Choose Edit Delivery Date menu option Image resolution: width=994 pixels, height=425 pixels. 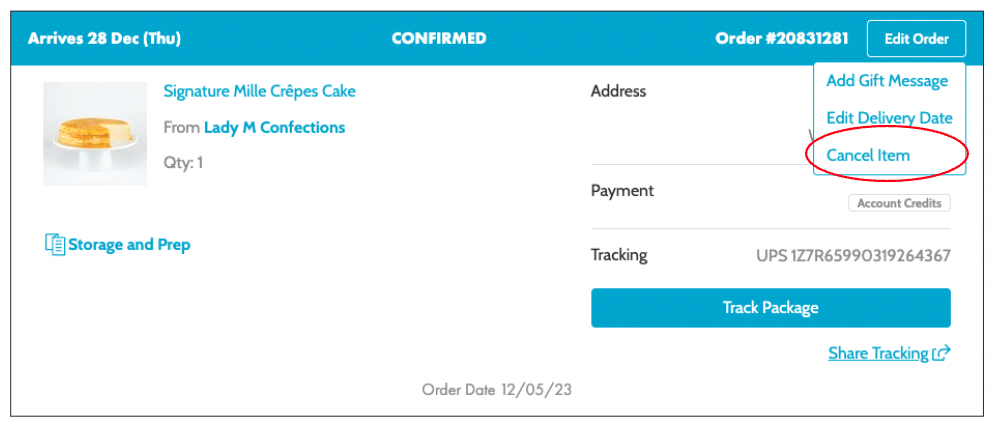(889, 118)
